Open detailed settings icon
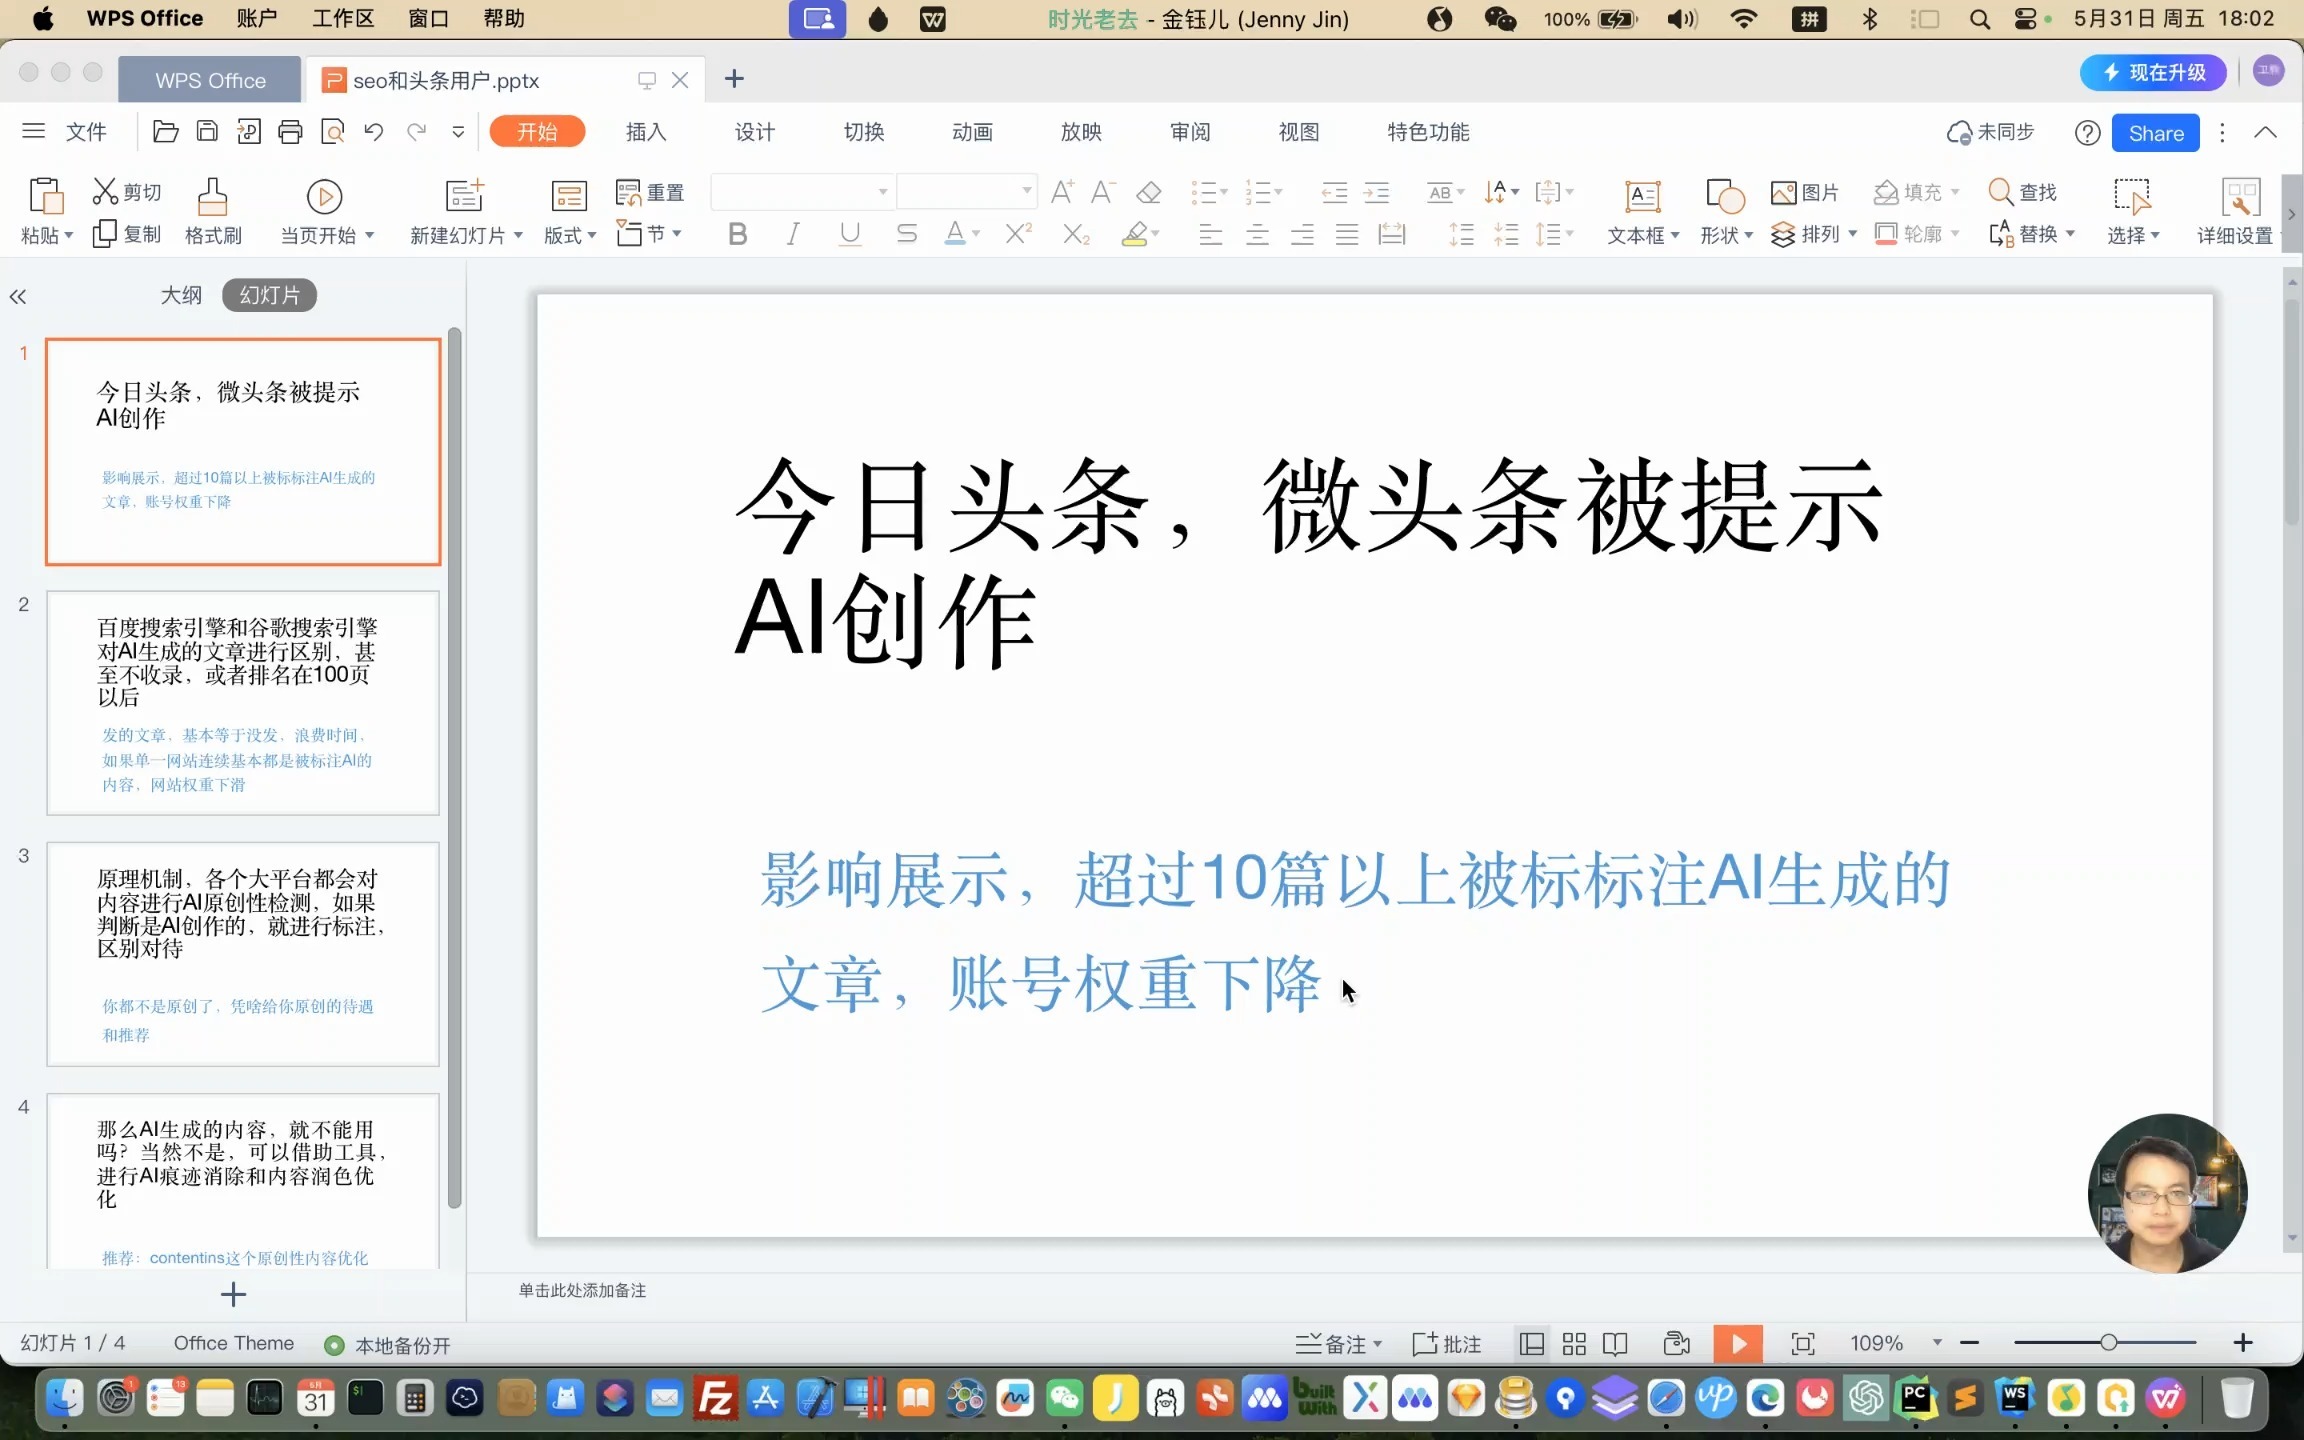This screenshot has height=1440, width=2304. coord(2241,196)
